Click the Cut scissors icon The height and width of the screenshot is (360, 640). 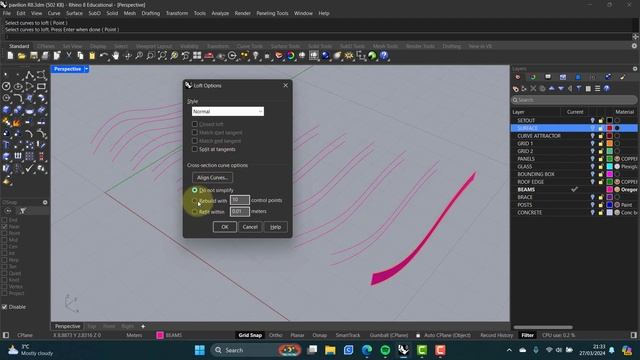[69, 56]
